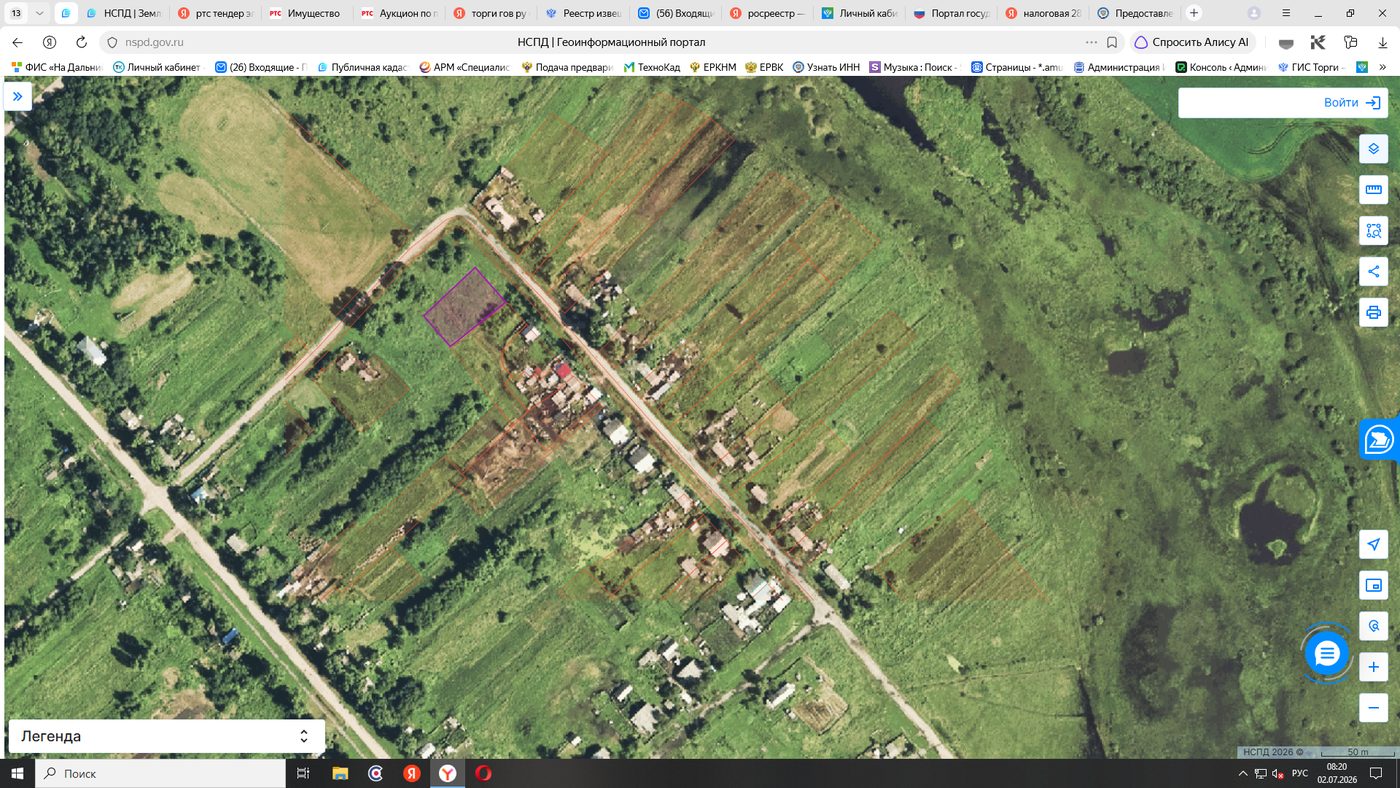
Task: Open the Windows Start menu
Action: (17, 773)
